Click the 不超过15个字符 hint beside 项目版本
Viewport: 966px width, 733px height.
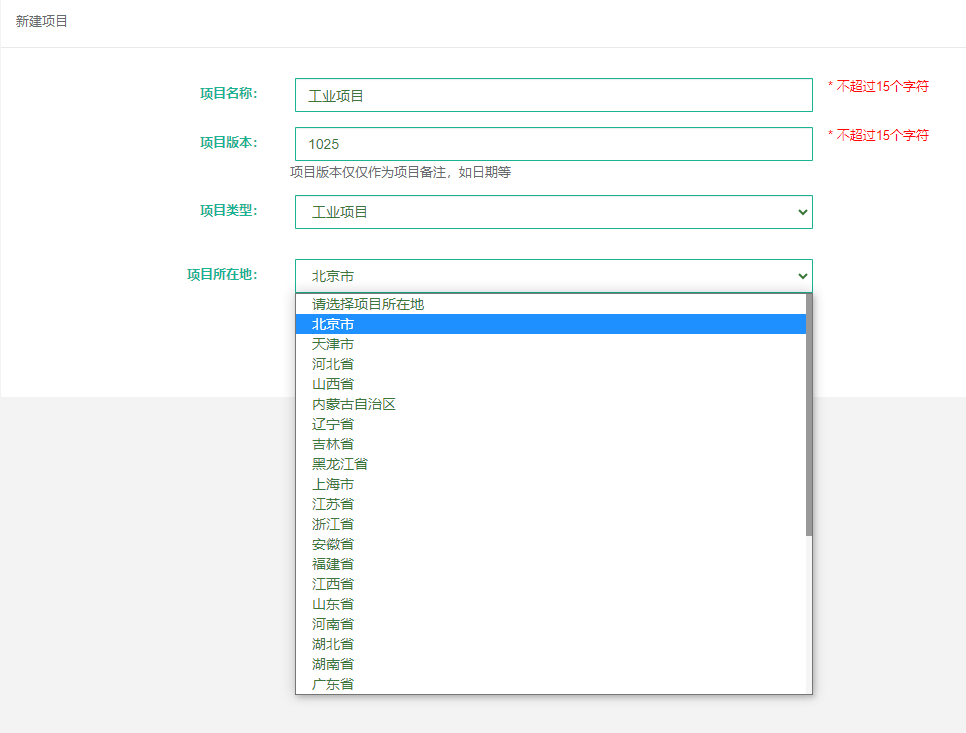(x=879, y=136)
